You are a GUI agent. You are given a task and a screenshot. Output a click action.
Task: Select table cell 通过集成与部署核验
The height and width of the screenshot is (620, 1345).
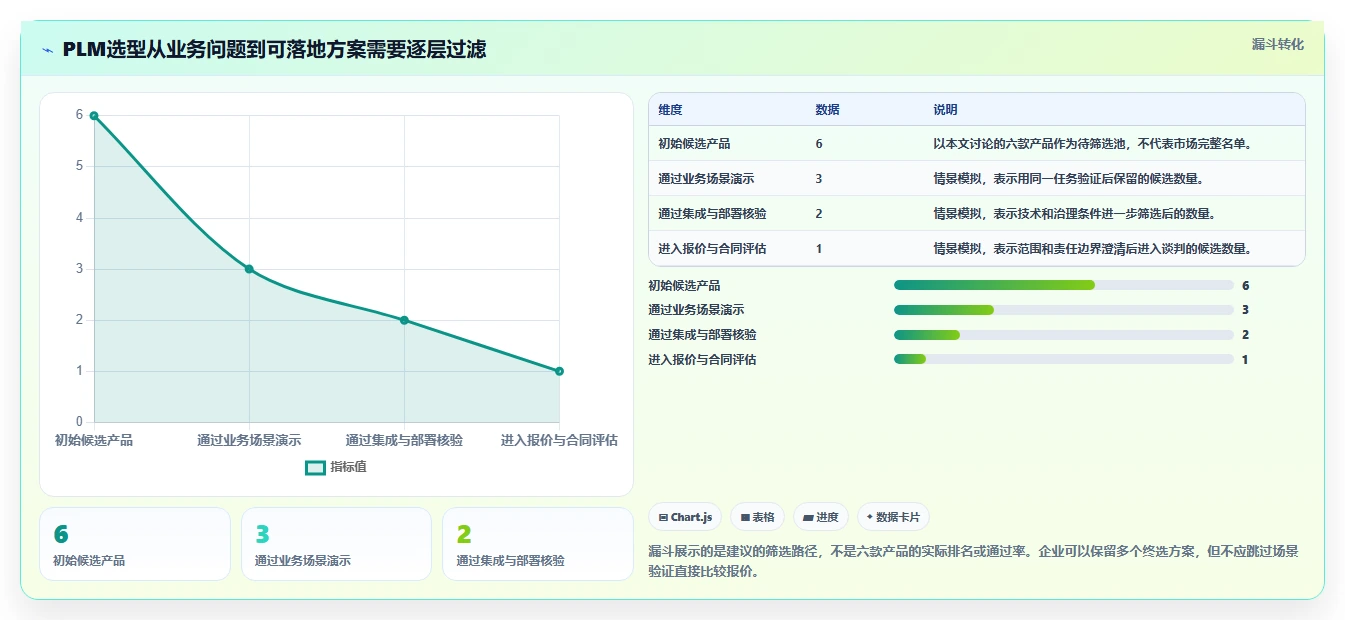coord(712,214)
